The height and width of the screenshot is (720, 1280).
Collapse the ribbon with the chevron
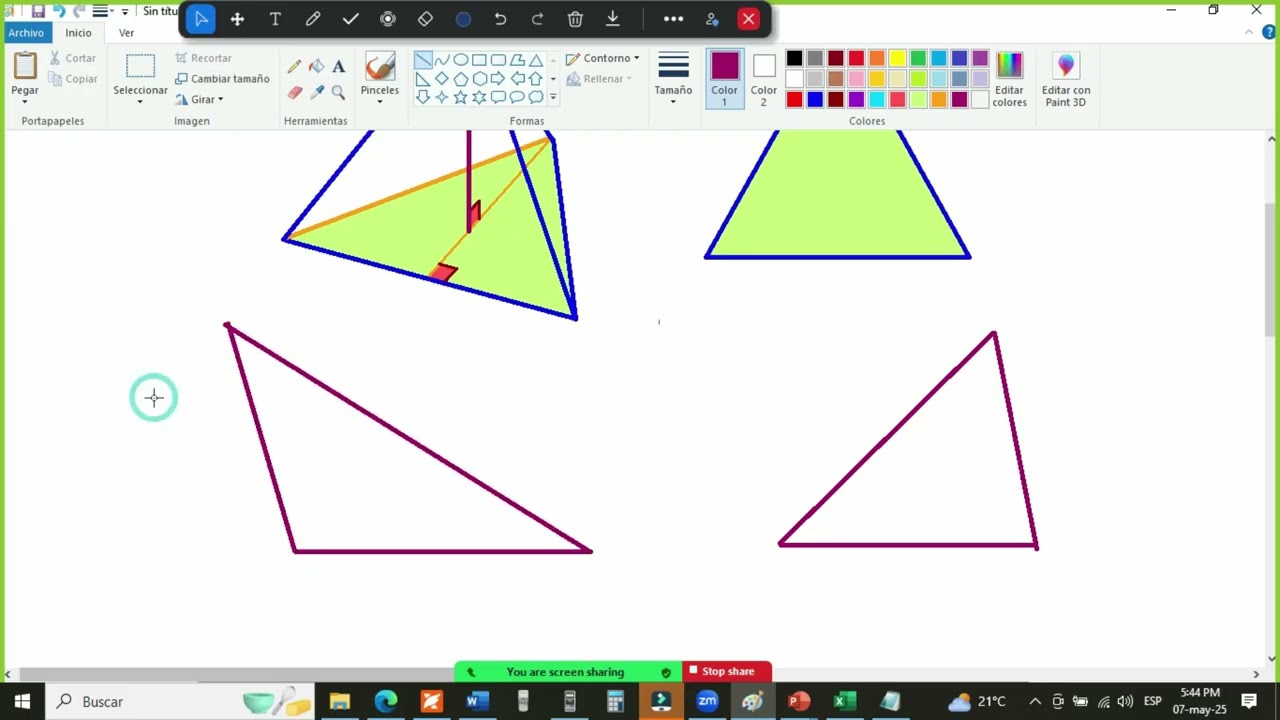pyautogui.click(x=1249, y=33)
